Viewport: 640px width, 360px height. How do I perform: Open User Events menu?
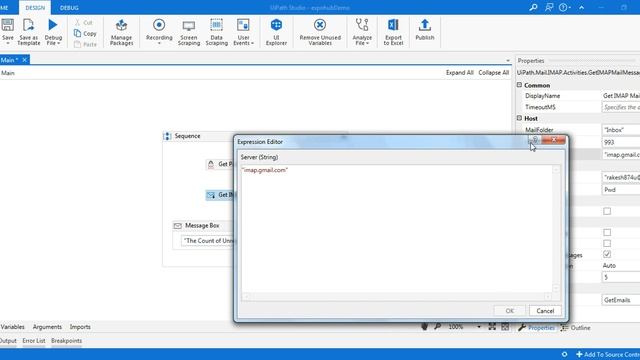tap(243, 32)
